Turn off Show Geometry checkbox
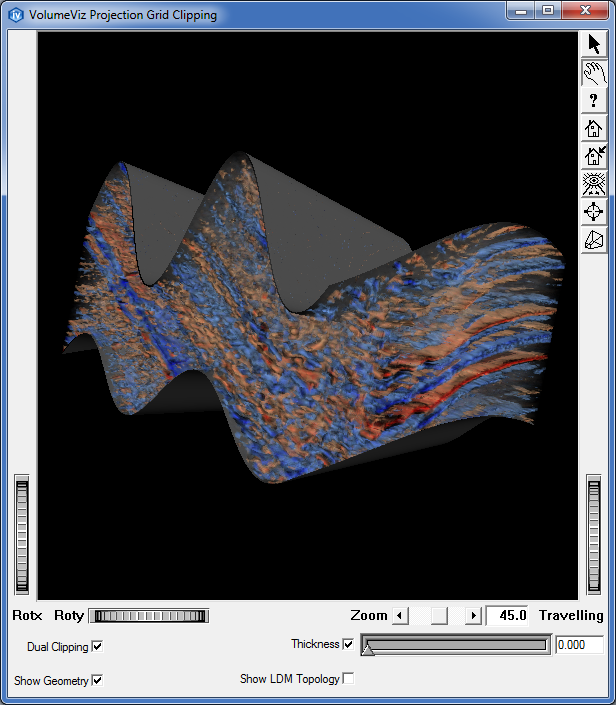Screen dimensions: 616x705 pos(97,681)
